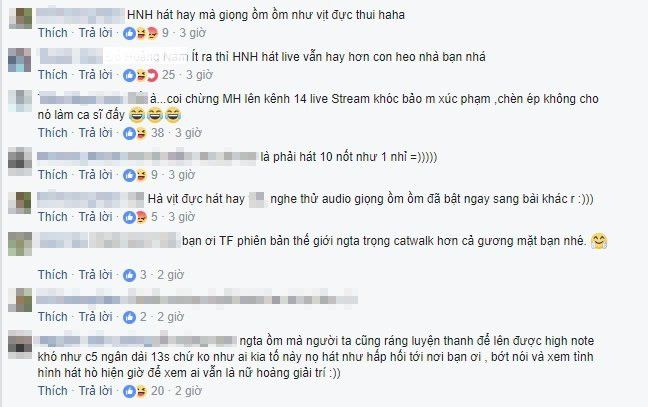The height and width of the screenshot is (407, 648).
Task: Open reactions icon on '10 nốt như 1' comment
Action: pos(135,175)
